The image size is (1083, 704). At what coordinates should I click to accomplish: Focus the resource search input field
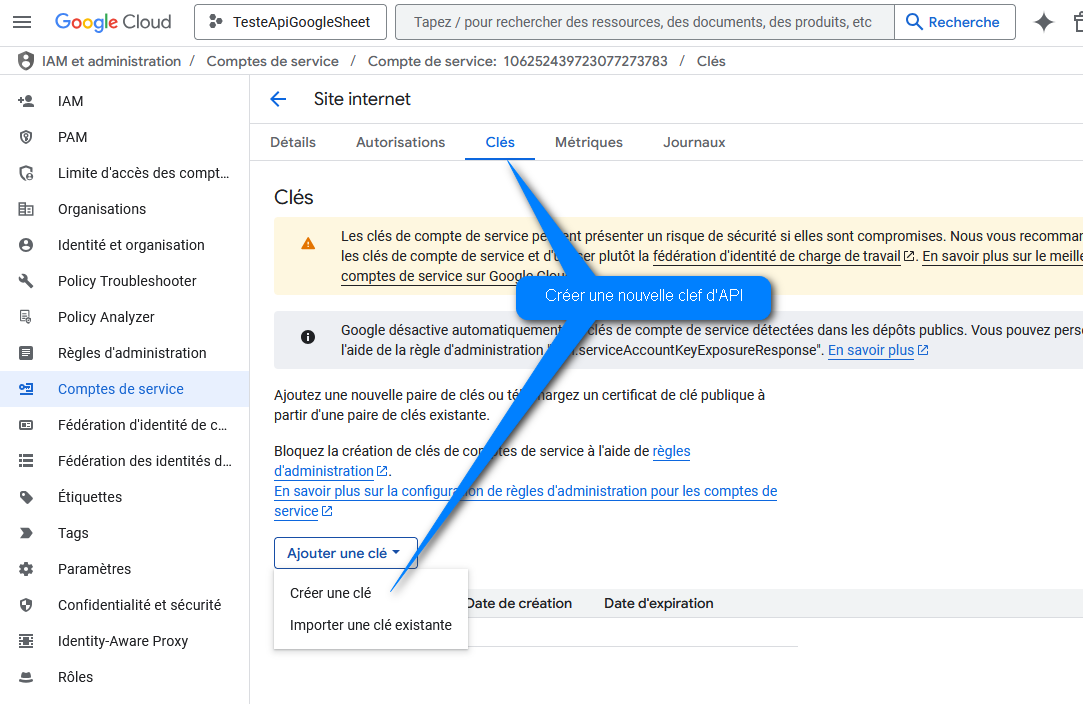pyautogui.click(x=644, y=22)
